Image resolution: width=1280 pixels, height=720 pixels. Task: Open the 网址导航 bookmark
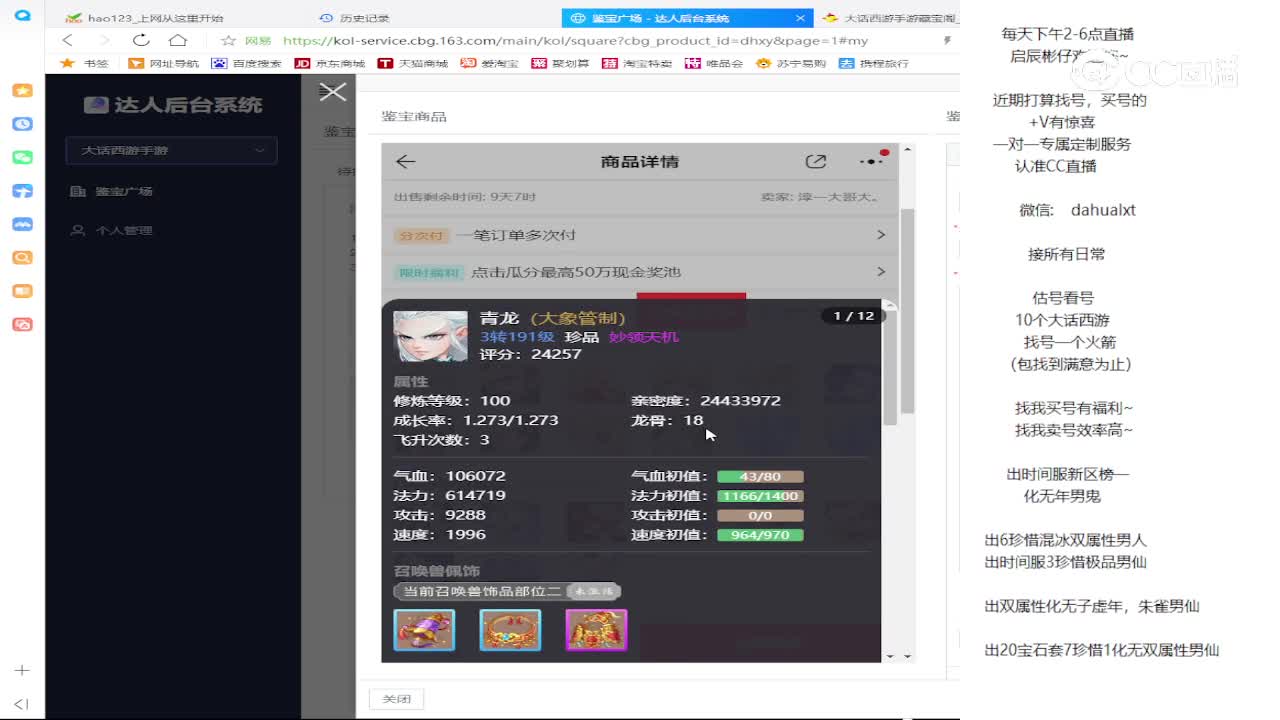[x=164, y=63]
